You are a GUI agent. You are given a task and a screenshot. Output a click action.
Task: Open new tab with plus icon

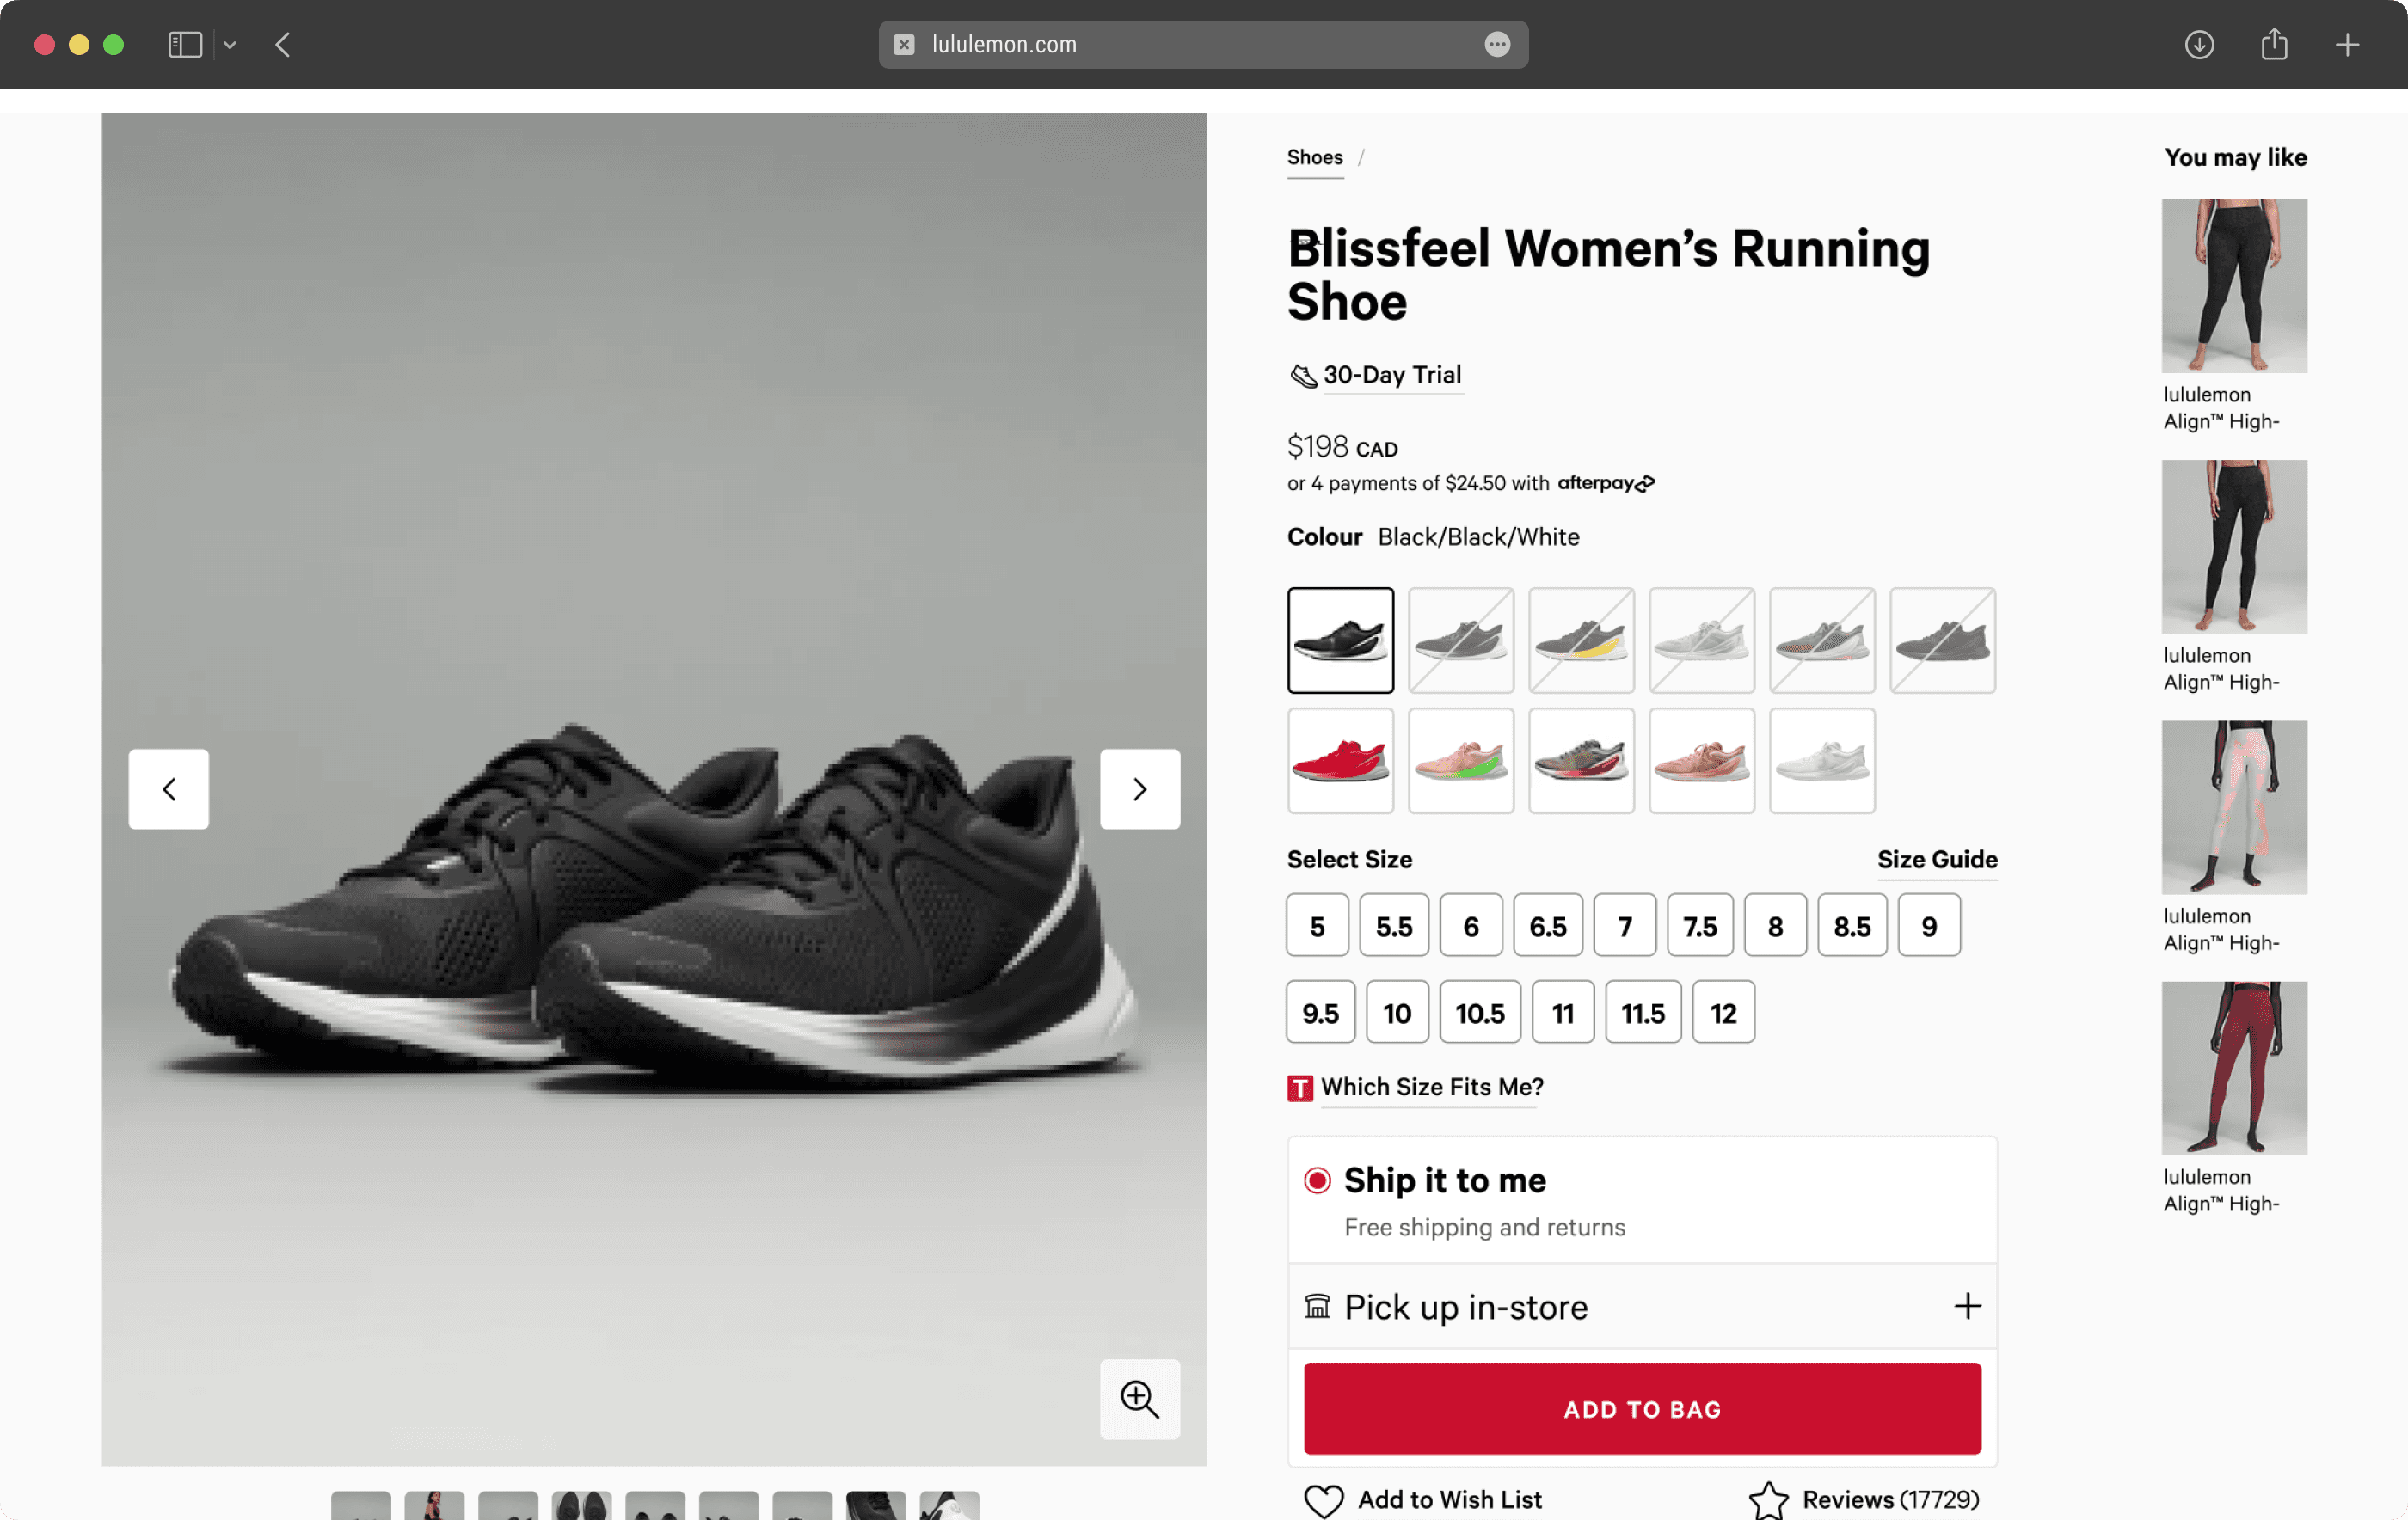click(2347, 45)
